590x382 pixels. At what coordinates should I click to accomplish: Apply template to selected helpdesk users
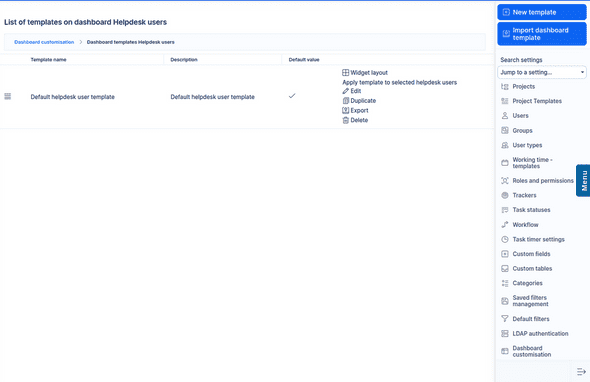399,82
